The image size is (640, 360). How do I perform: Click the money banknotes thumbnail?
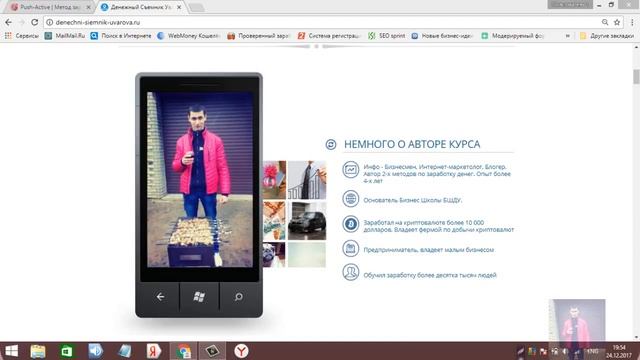click(x=274, y=221)
